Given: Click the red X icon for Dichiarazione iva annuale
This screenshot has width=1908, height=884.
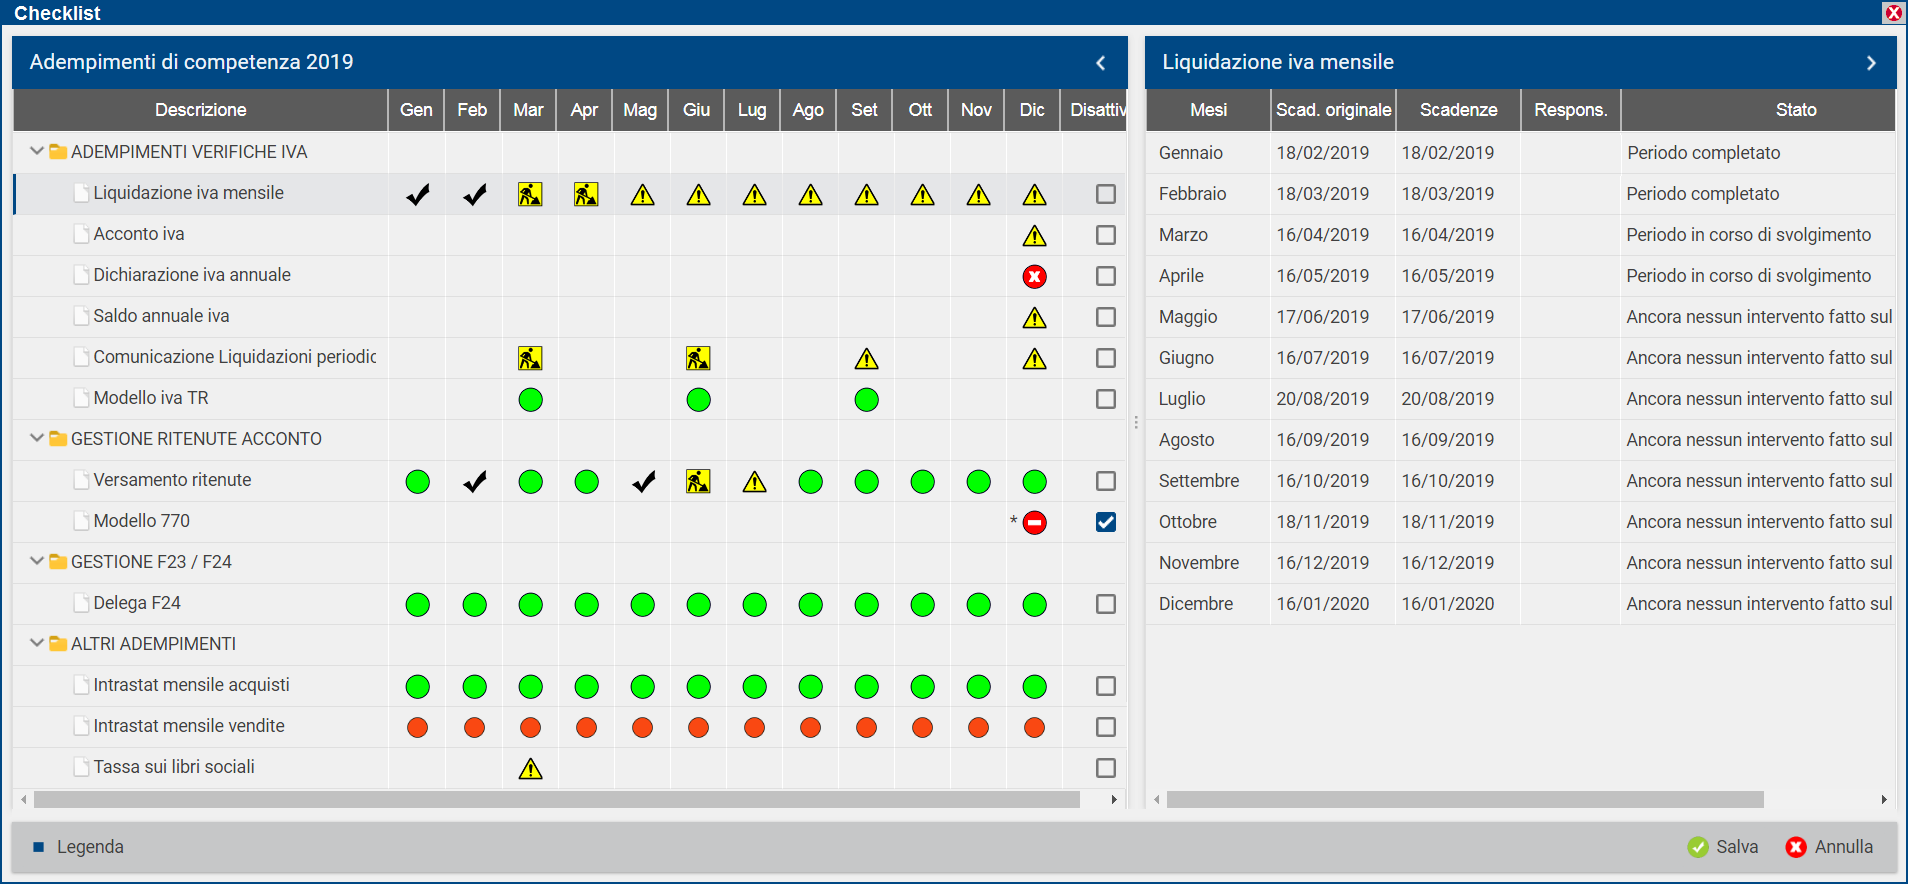Looking at the screenshot, I should tap(1034, 277).
